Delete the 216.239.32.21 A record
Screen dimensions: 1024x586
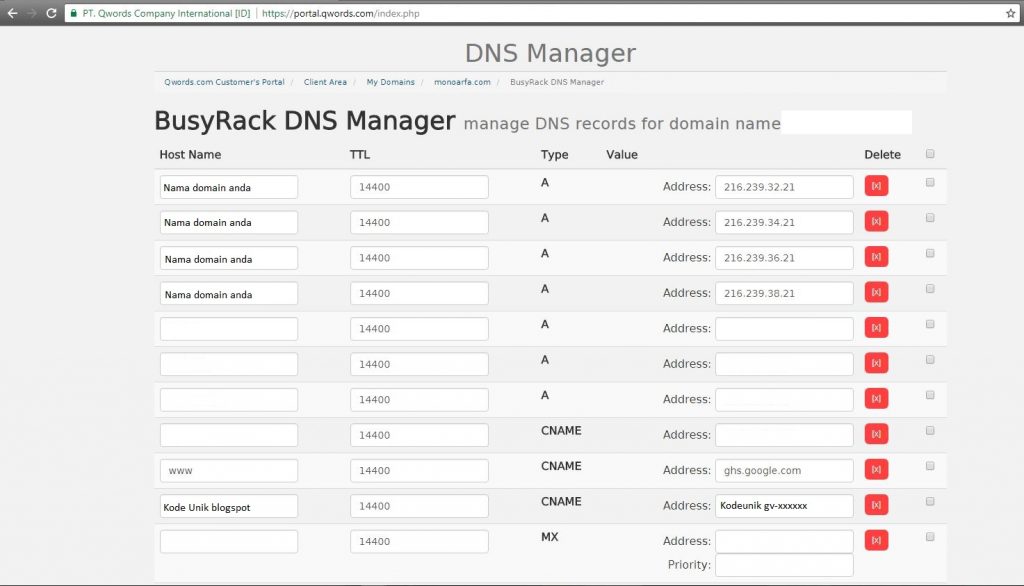click(876, 186)
